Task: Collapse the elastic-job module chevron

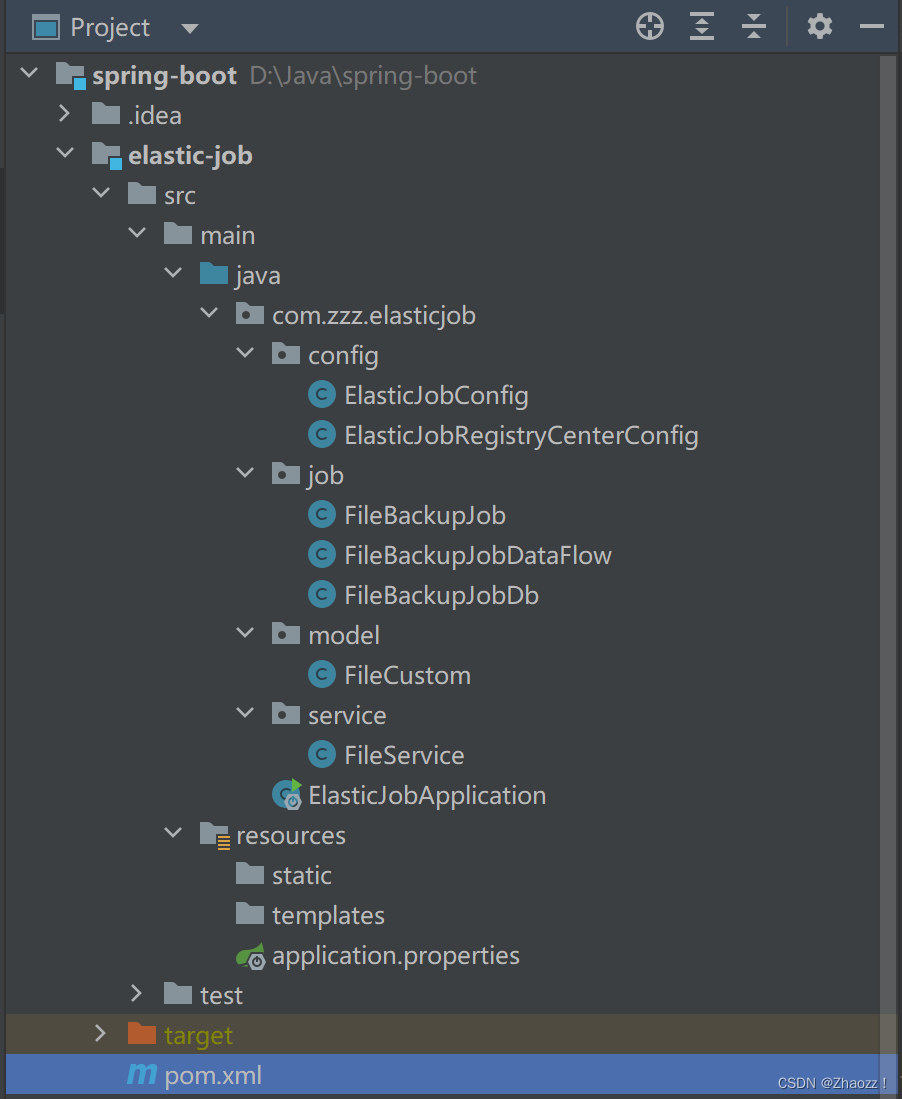Action: point(65,153)
